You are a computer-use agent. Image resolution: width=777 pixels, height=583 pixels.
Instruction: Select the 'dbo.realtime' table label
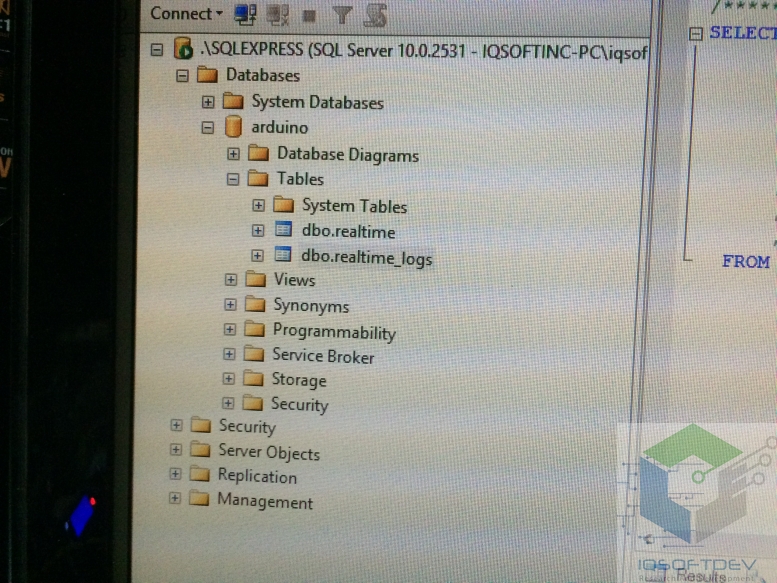pyautogui.click(x=349, y=232)
